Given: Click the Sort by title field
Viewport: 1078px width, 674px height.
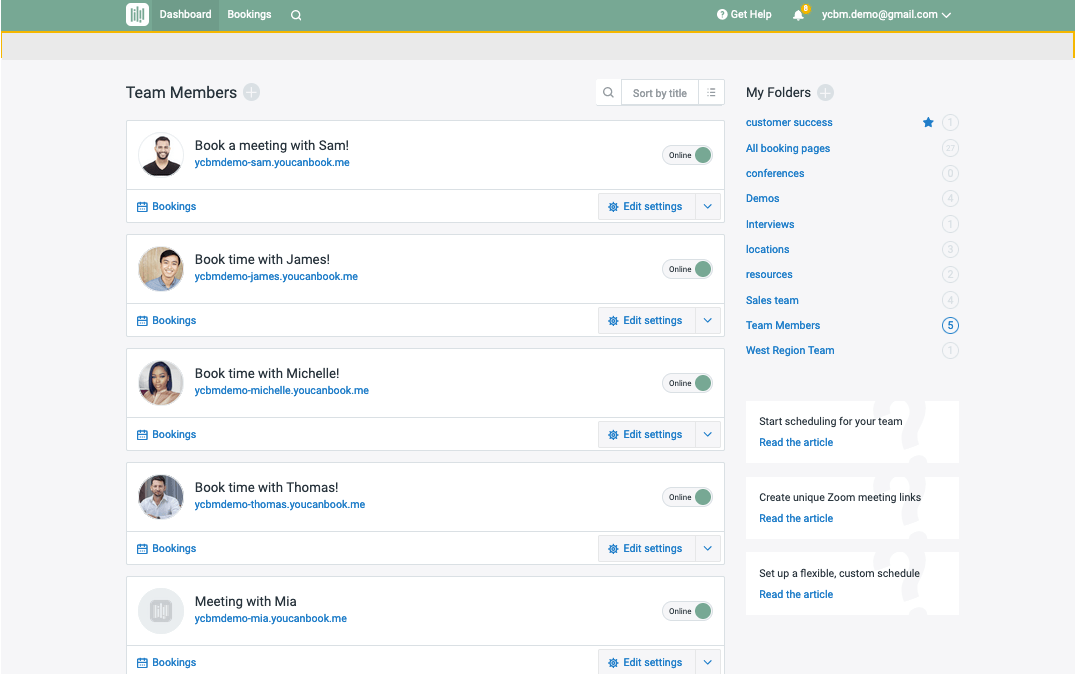Looking at the screenshot, I should [x=659, y=93].
